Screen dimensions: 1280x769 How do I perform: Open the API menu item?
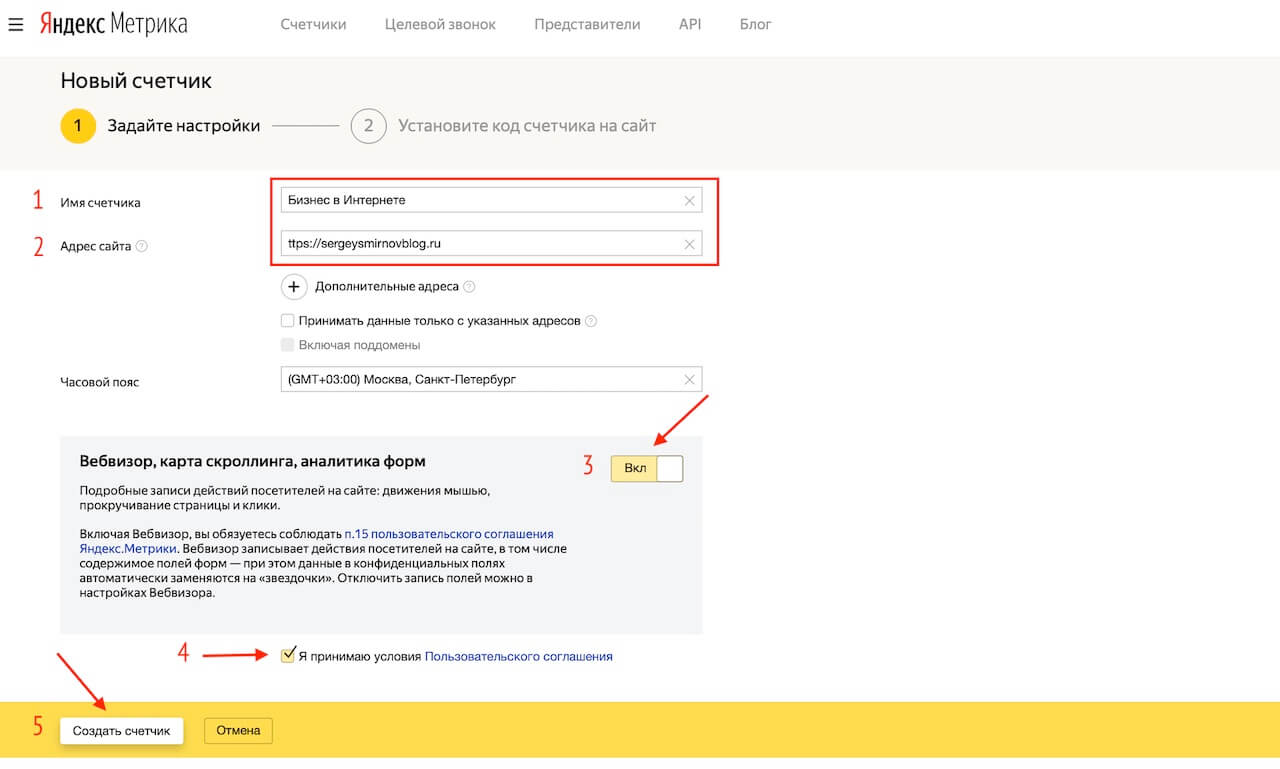click(690, 24)
